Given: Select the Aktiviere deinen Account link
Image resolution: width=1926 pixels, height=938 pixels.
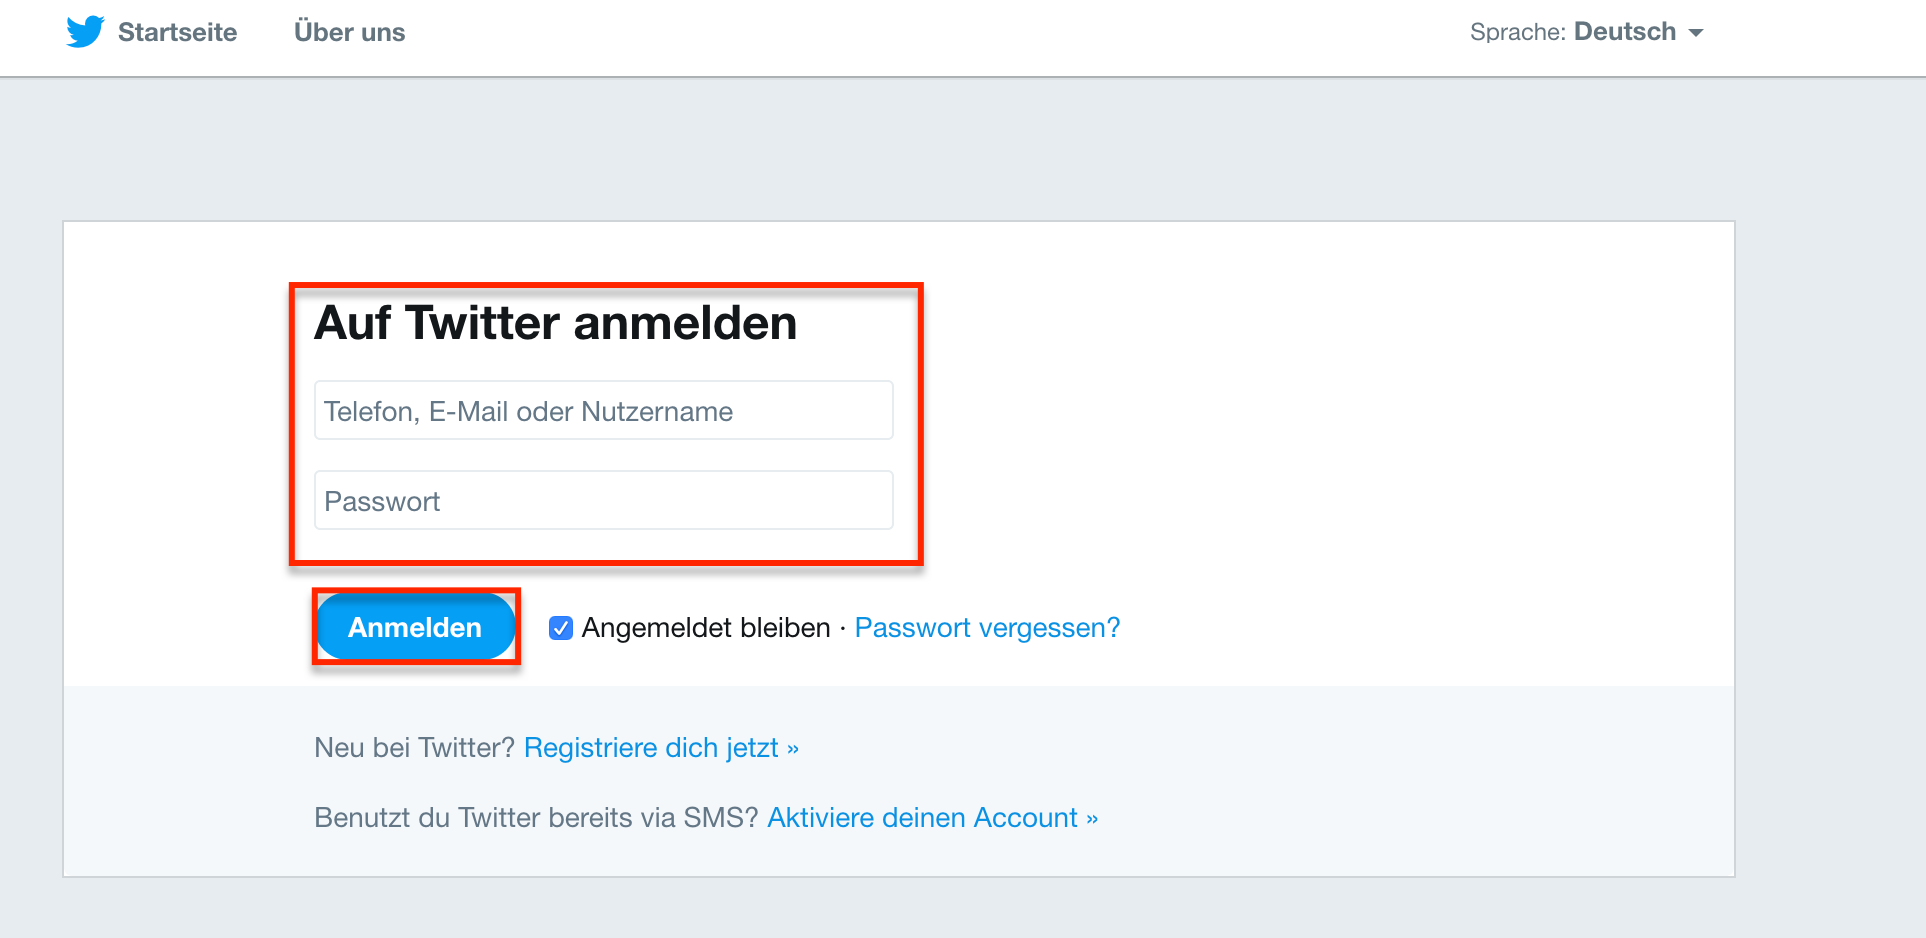Looking at the screenshot, I should (922, 818).
